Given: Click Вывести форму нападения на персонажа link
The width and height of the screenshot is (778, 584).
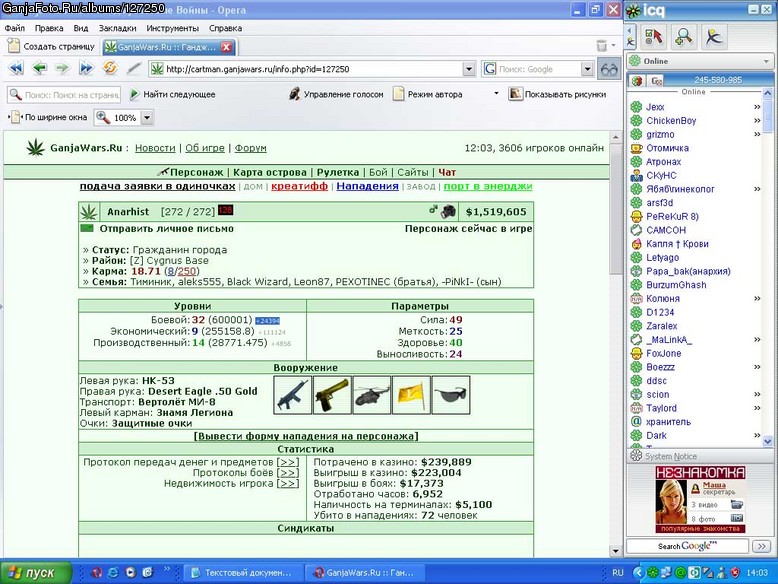Looking at the screenshot, I should [306, 436].
